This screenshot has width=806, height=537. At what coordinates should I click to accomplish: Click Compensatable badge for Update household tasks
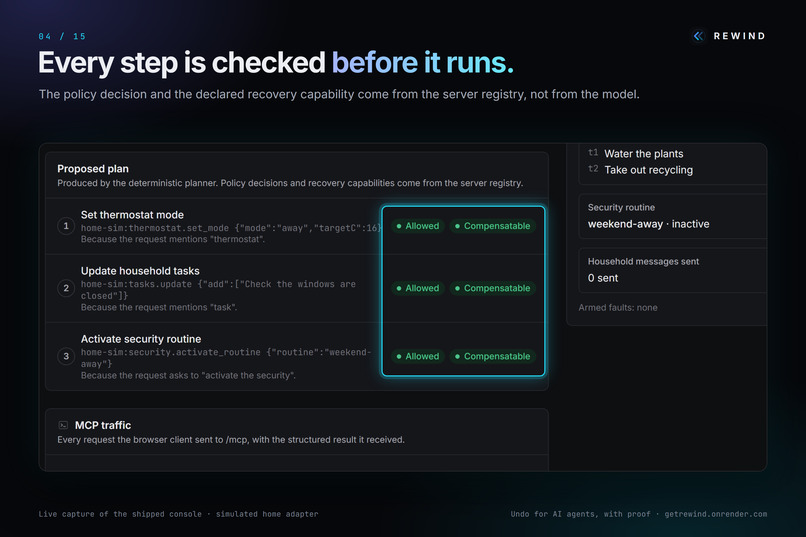(492, 288)
